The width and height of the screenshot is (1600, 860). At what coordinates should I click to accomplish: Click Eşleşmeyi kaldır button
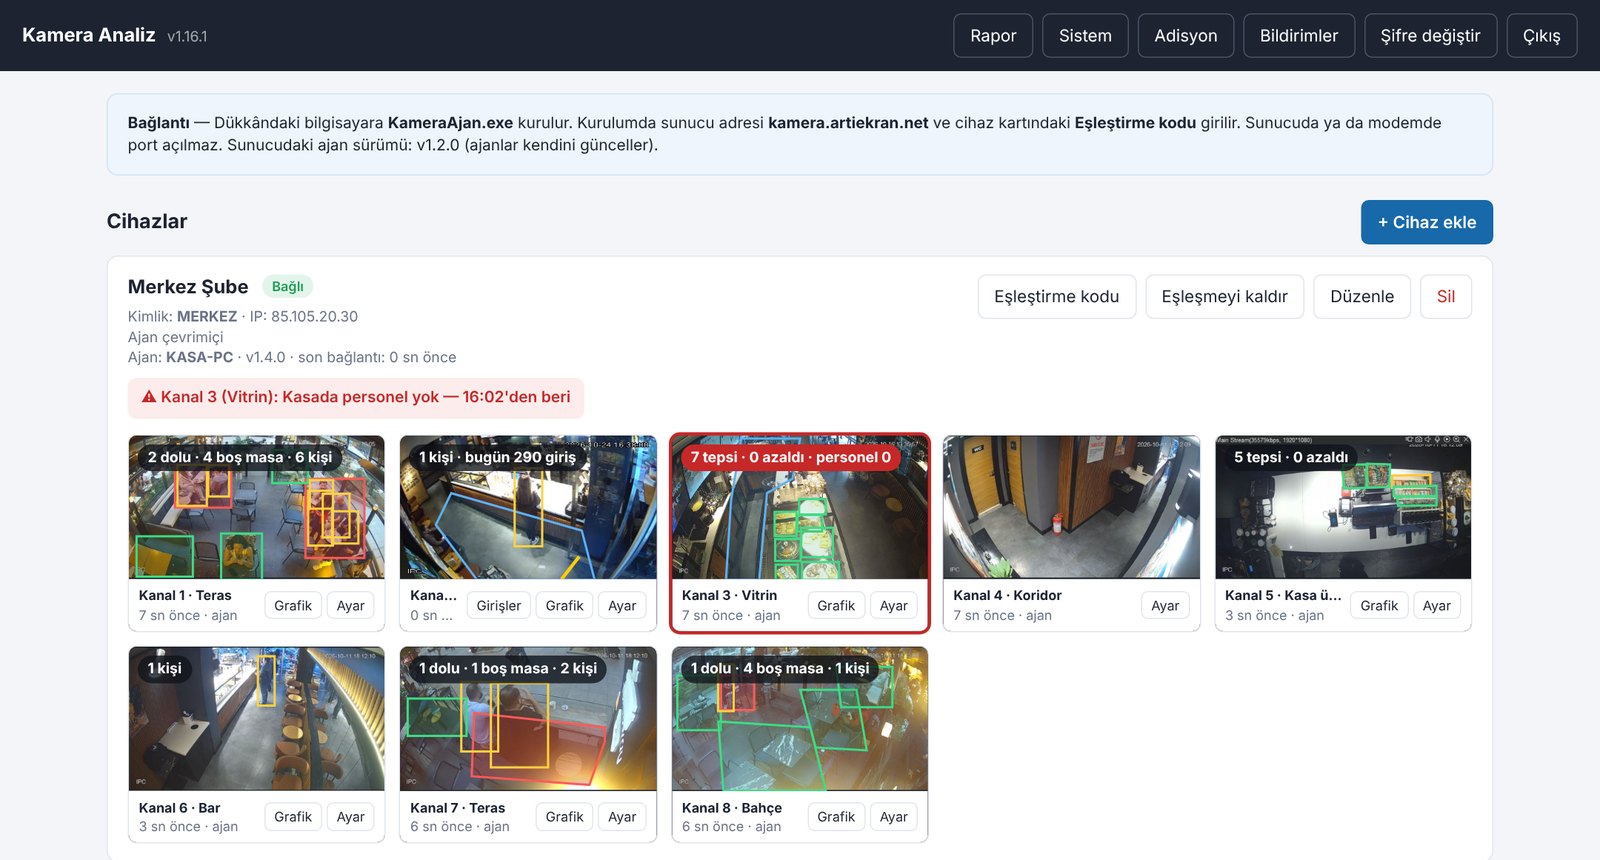[x=1225, y=296]
